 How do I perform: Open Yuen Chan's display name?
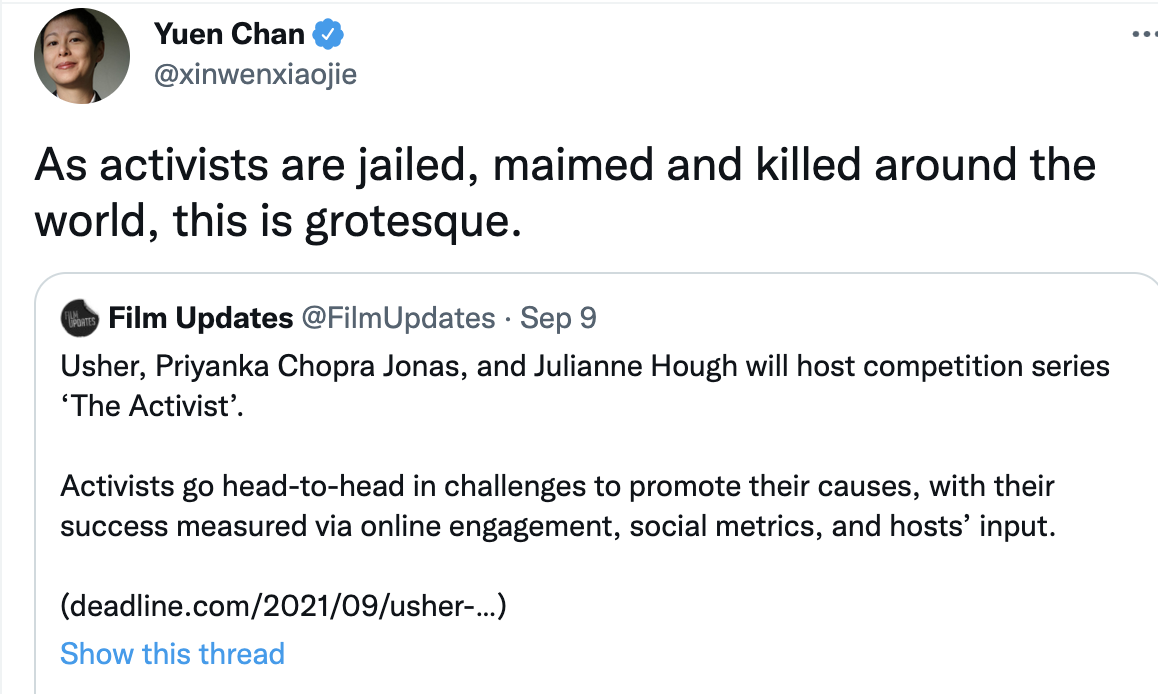229,32
